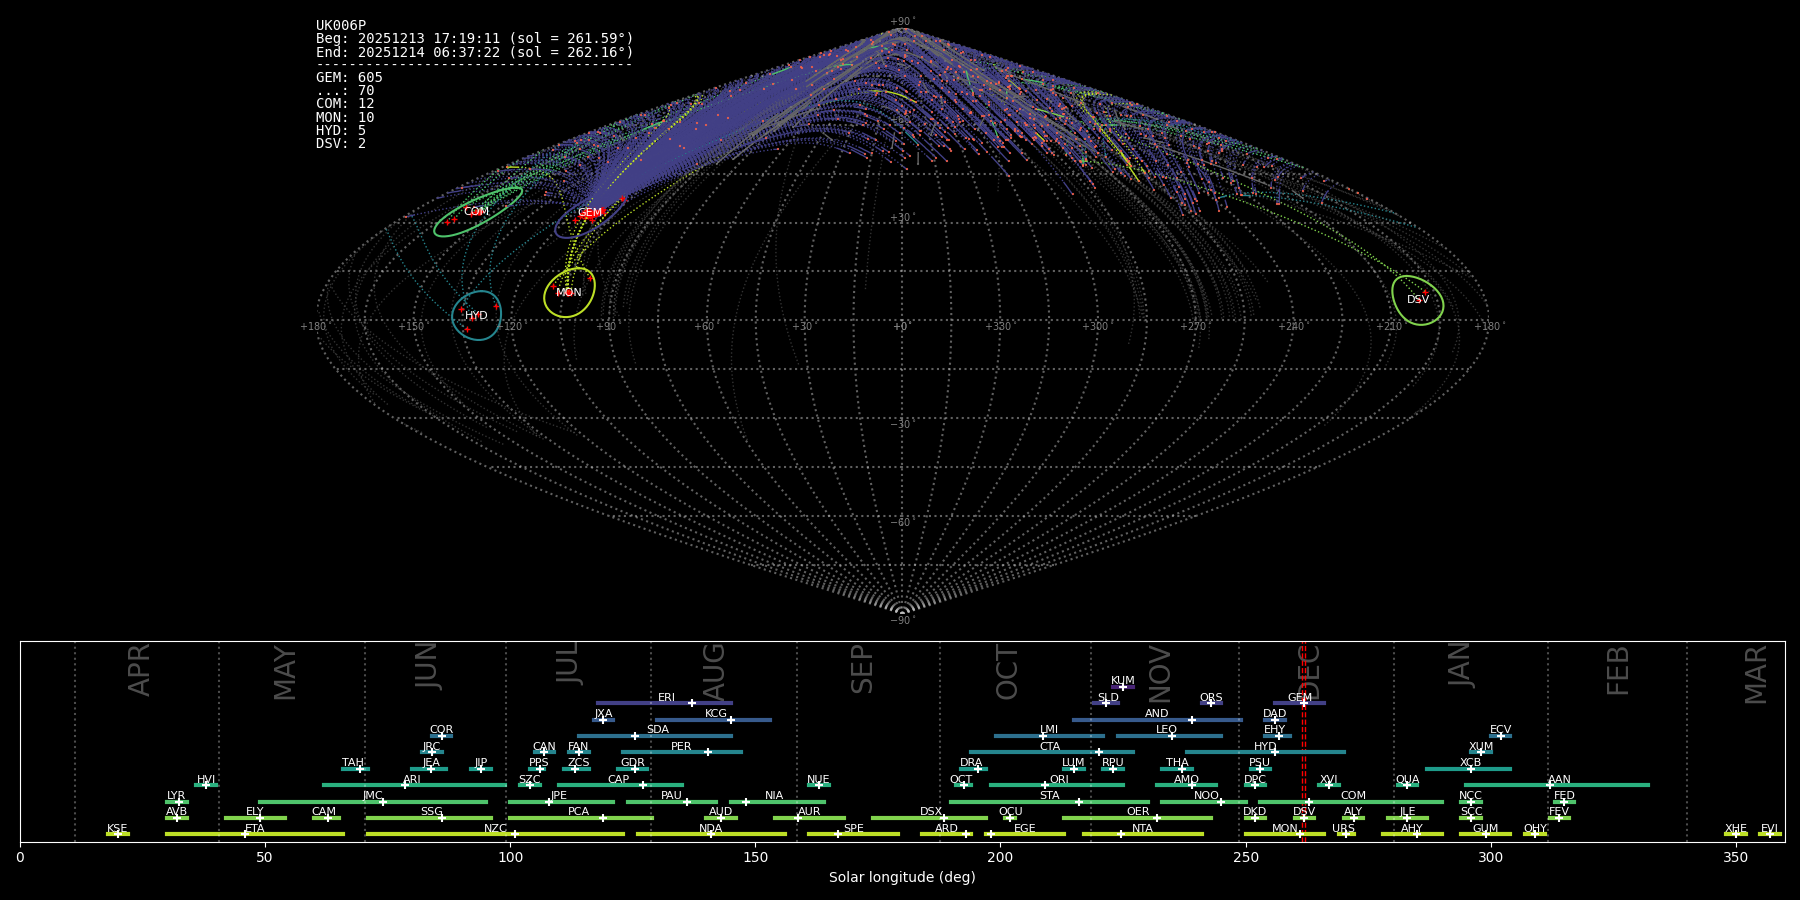Click the 'Solar longitude (deg)' axis label
This screenshot has height=900, width=1800.
902,878
